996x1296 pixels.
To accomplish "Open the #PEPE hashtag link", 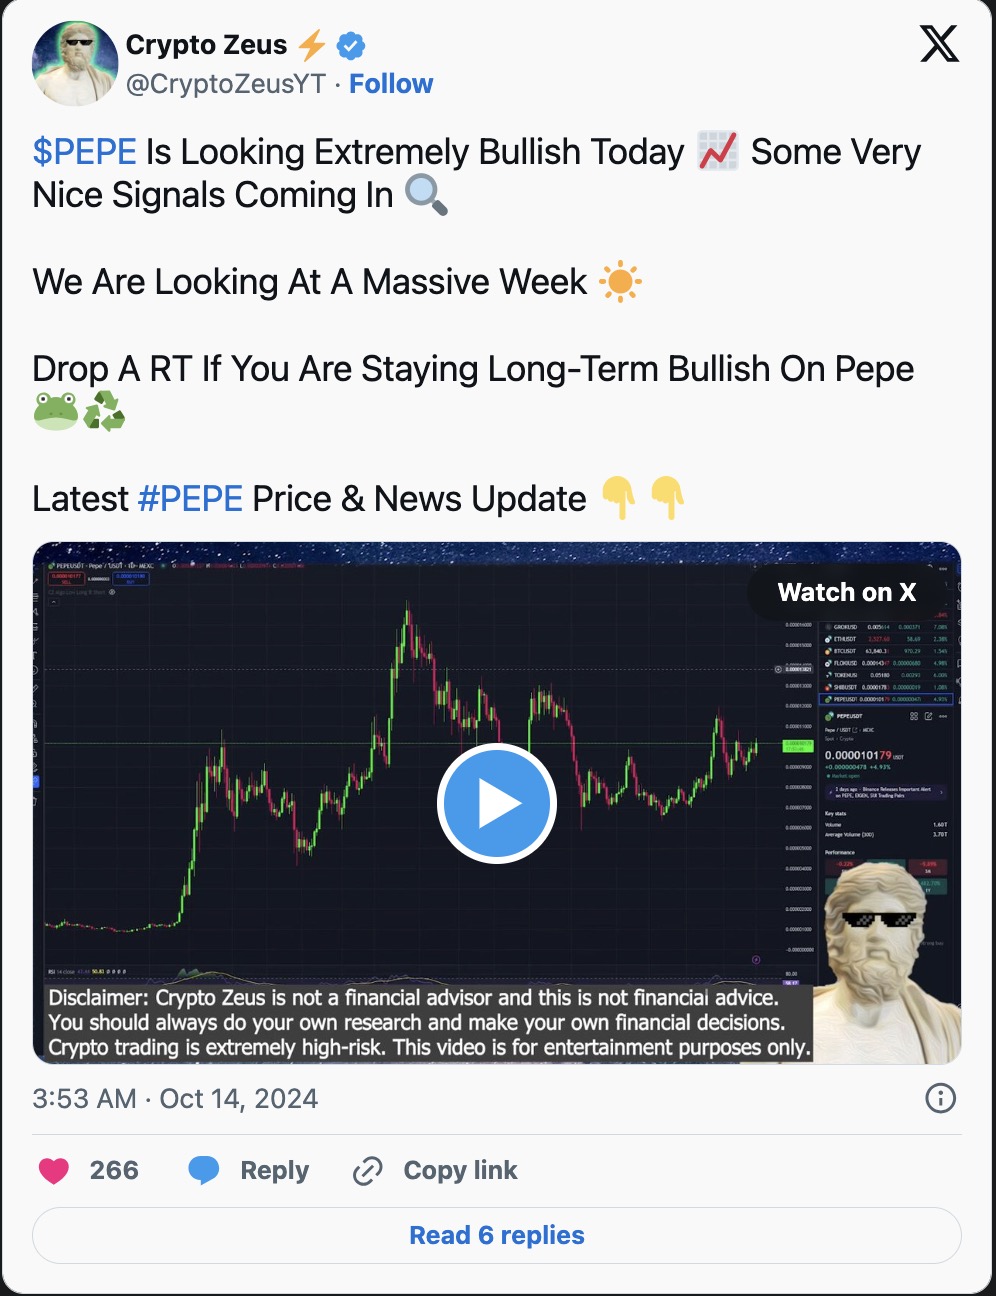I will point(190,498).
